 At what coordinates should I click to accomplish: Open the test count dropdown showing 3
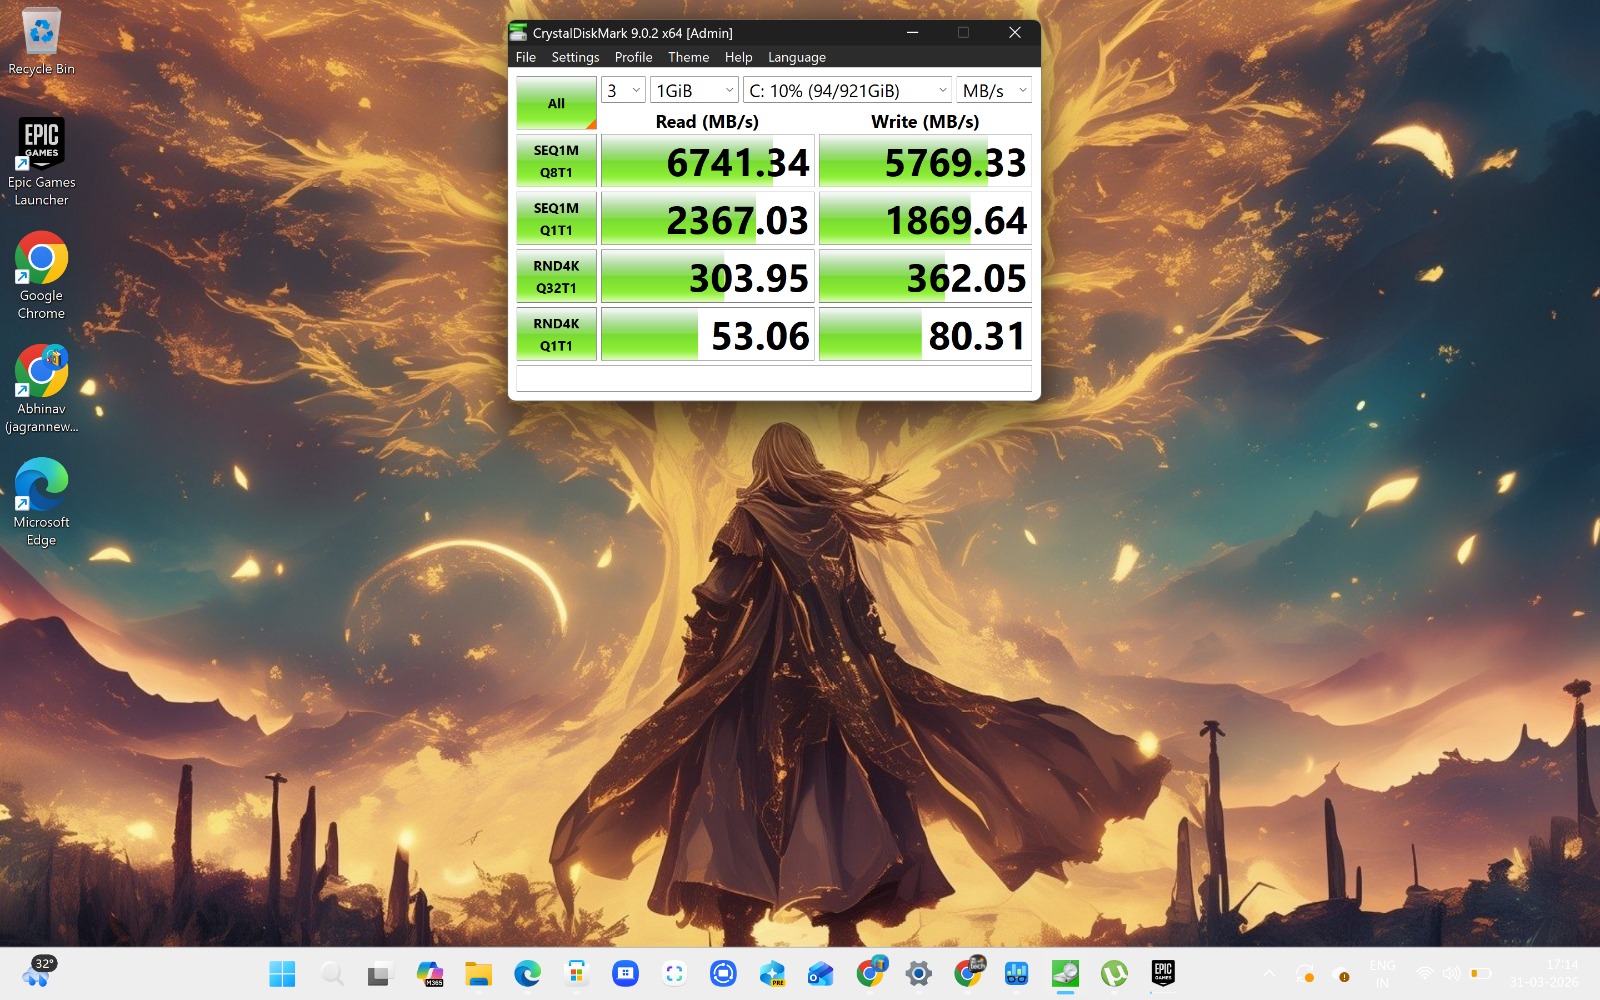click(x=622, y=90)
